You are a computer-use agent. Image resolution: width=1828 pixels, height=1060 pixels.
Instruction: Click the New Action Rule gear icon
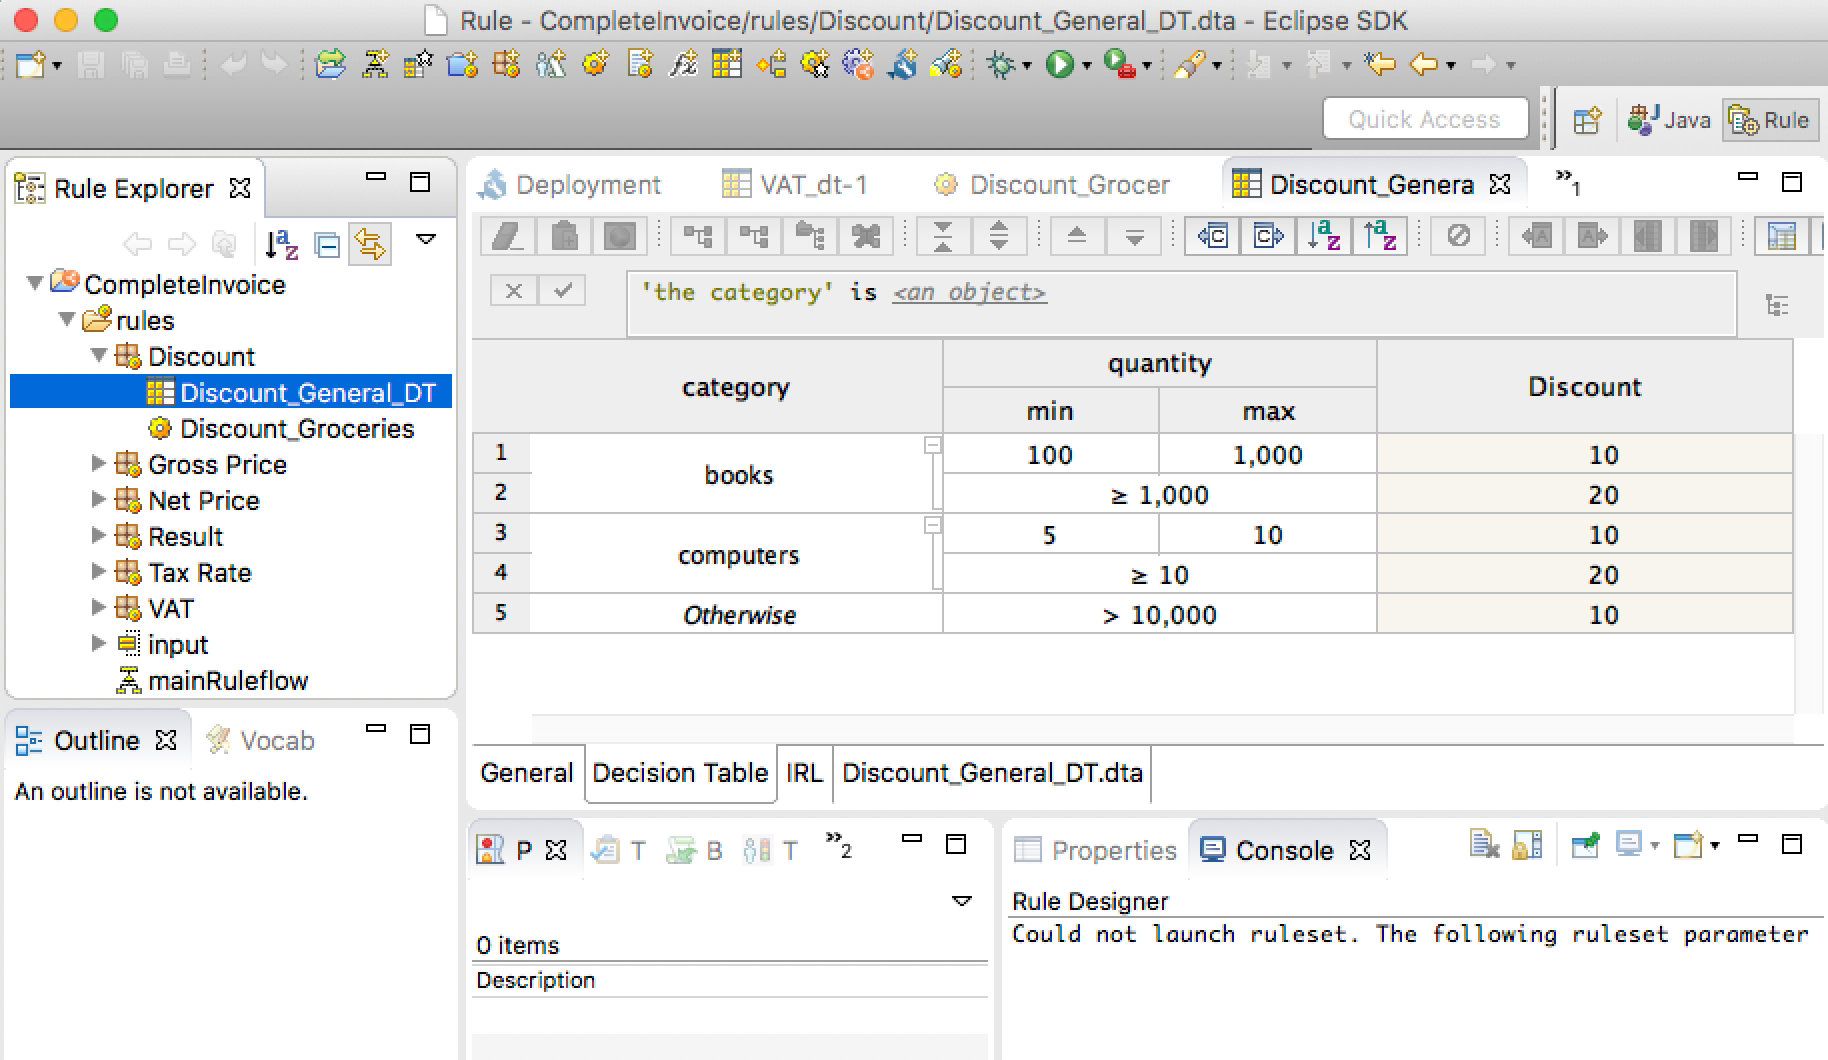click(x=595, y=65)
